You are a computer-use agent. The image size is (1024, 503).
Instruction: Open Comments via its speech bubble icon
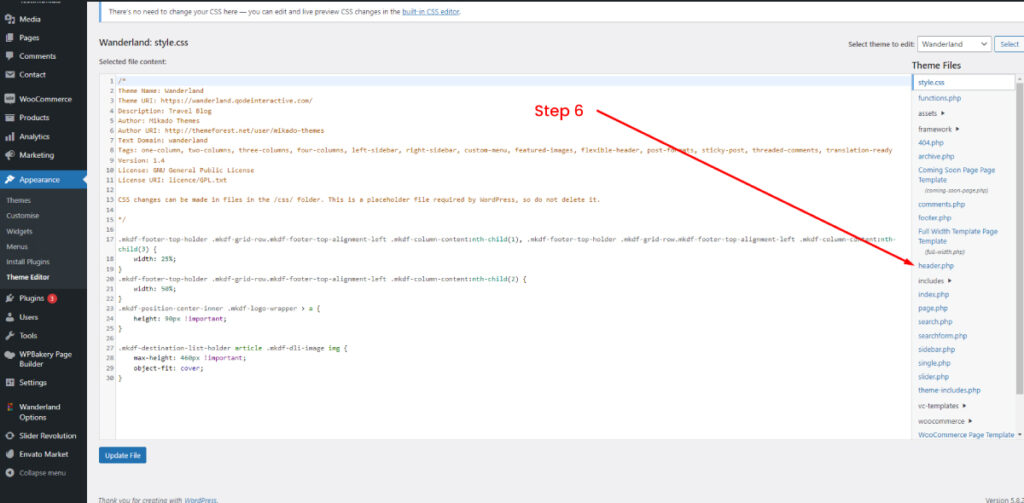[10, 56]
